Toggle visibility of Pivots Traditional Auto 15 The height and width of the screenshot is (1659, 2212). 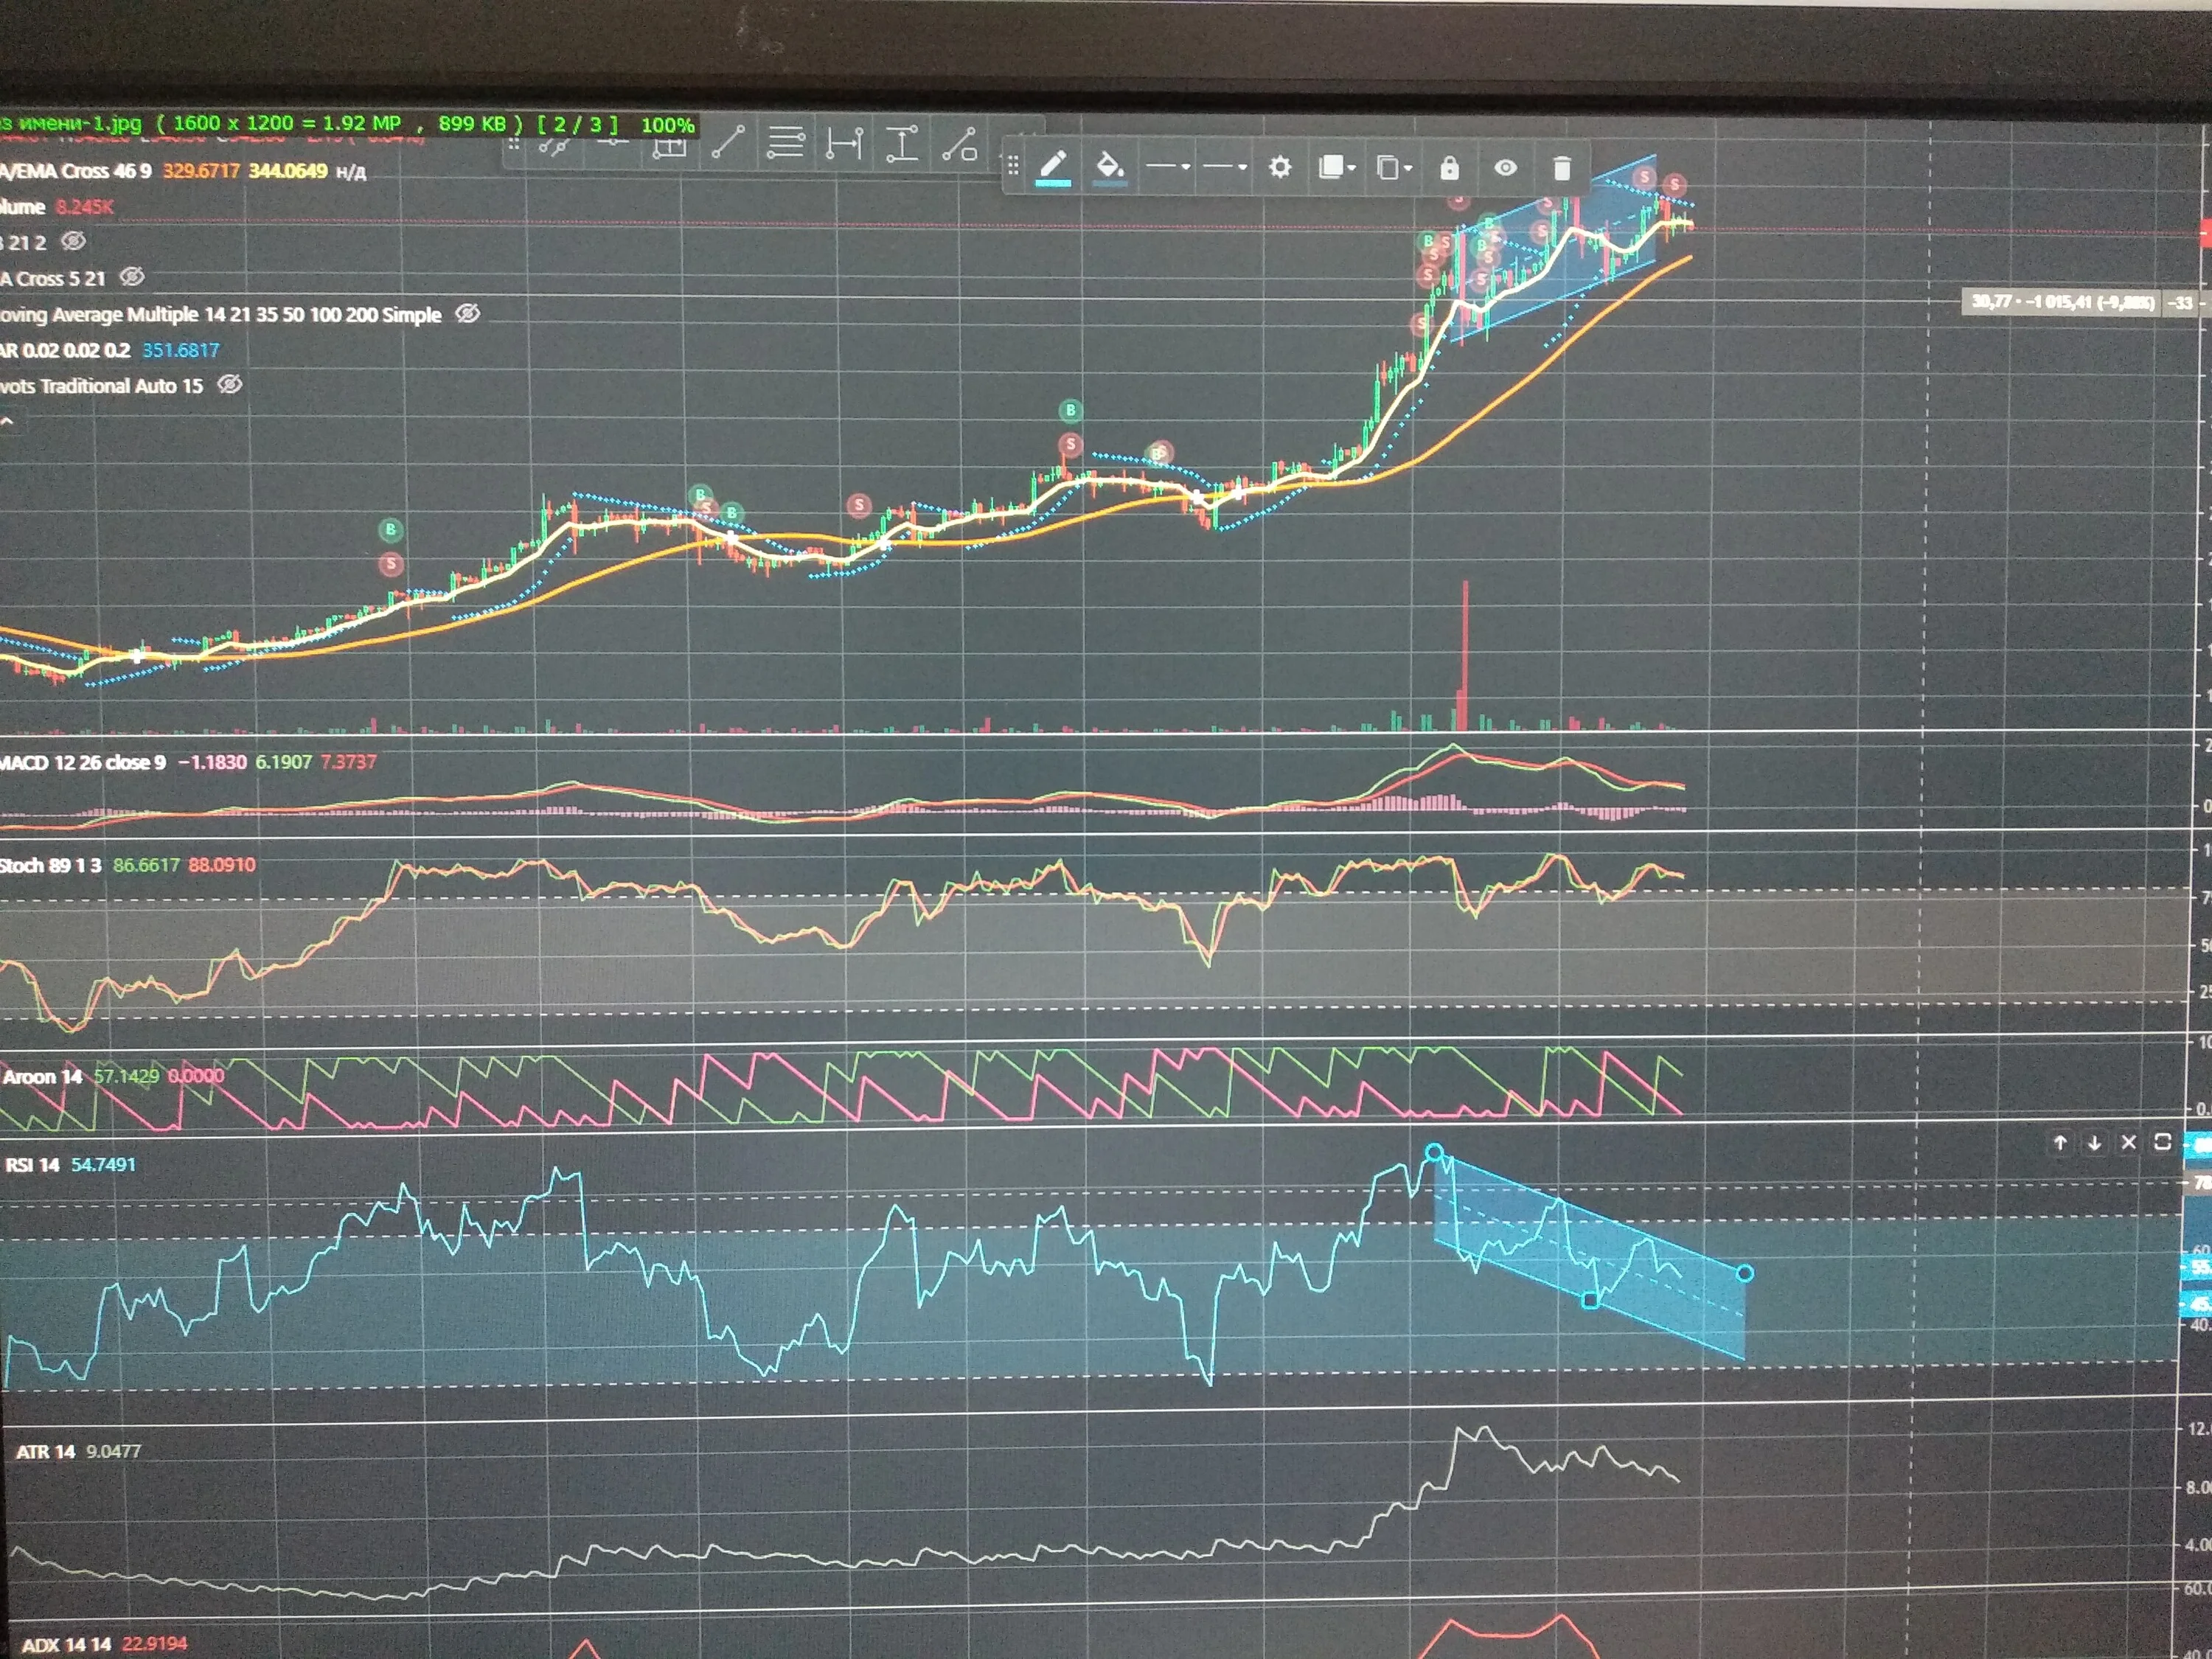[x=229, y=385]
